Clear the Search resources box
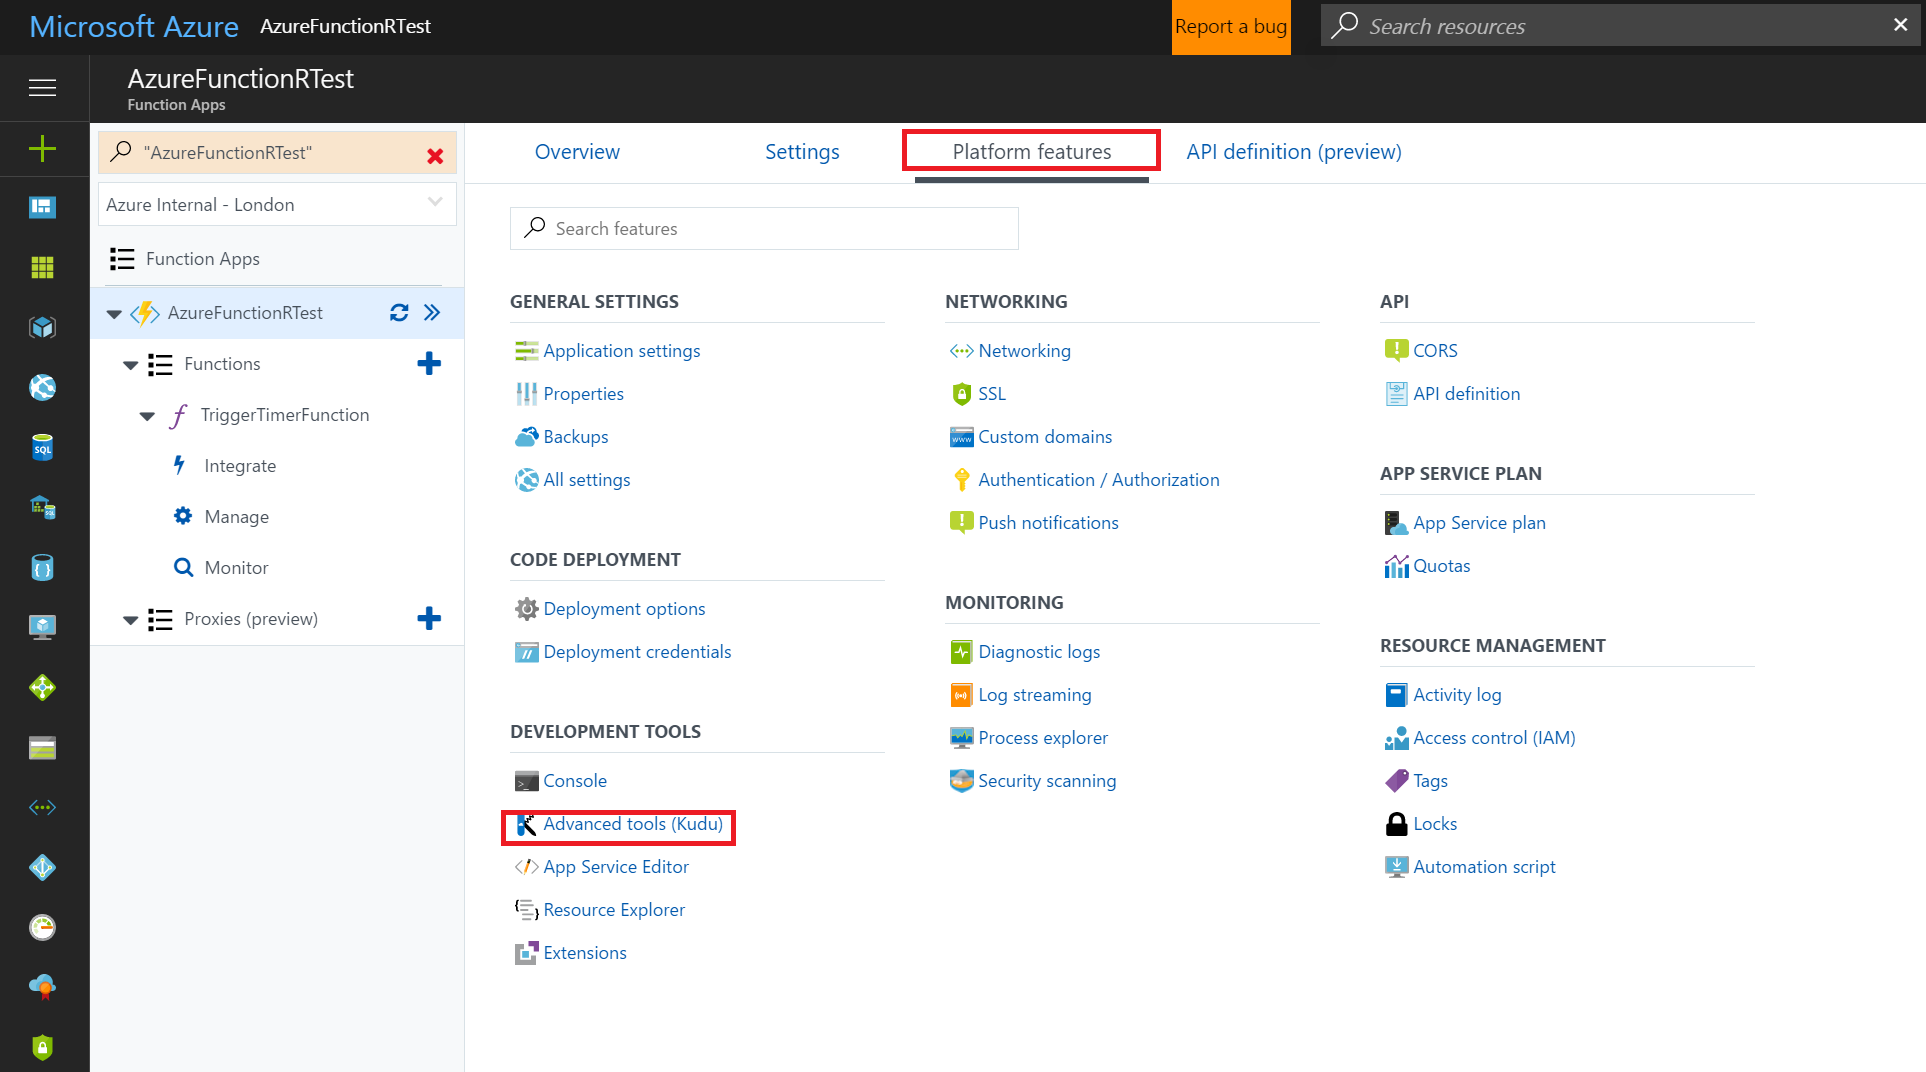This screenshot has width=1926, height=1072. (1900, 25)
